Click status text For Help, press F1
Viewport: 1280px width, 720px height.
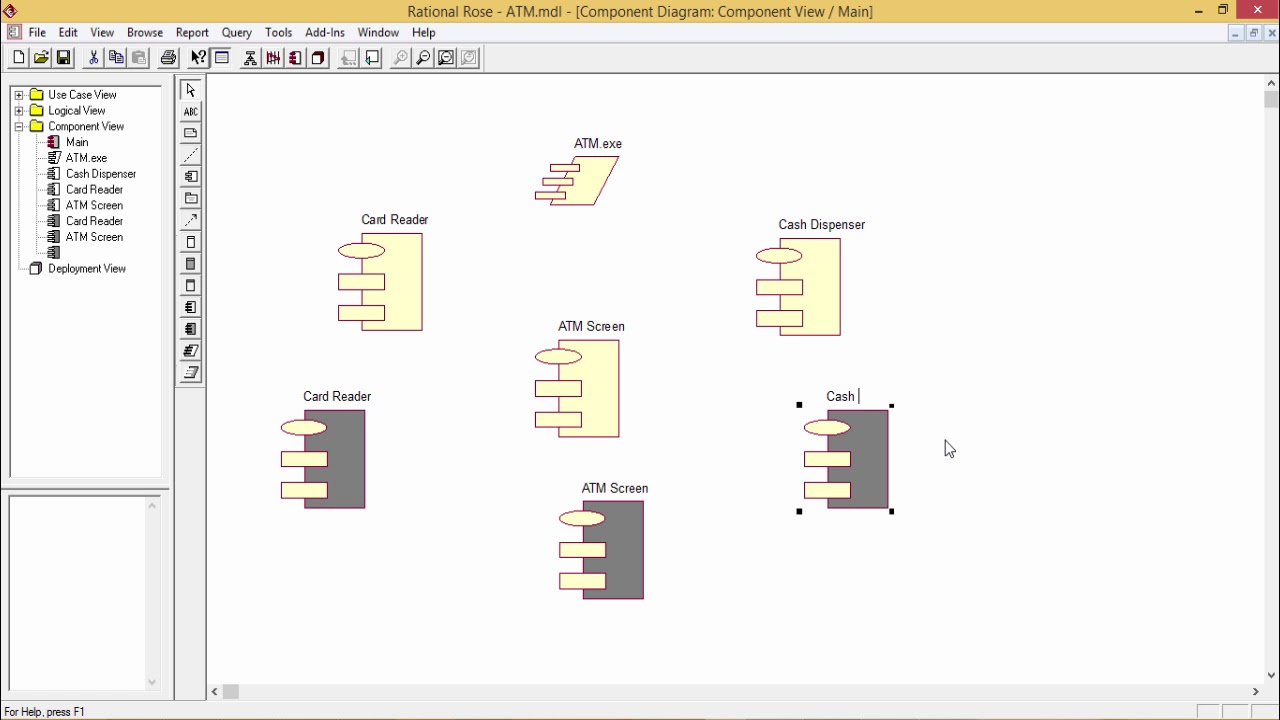point(45,712)
